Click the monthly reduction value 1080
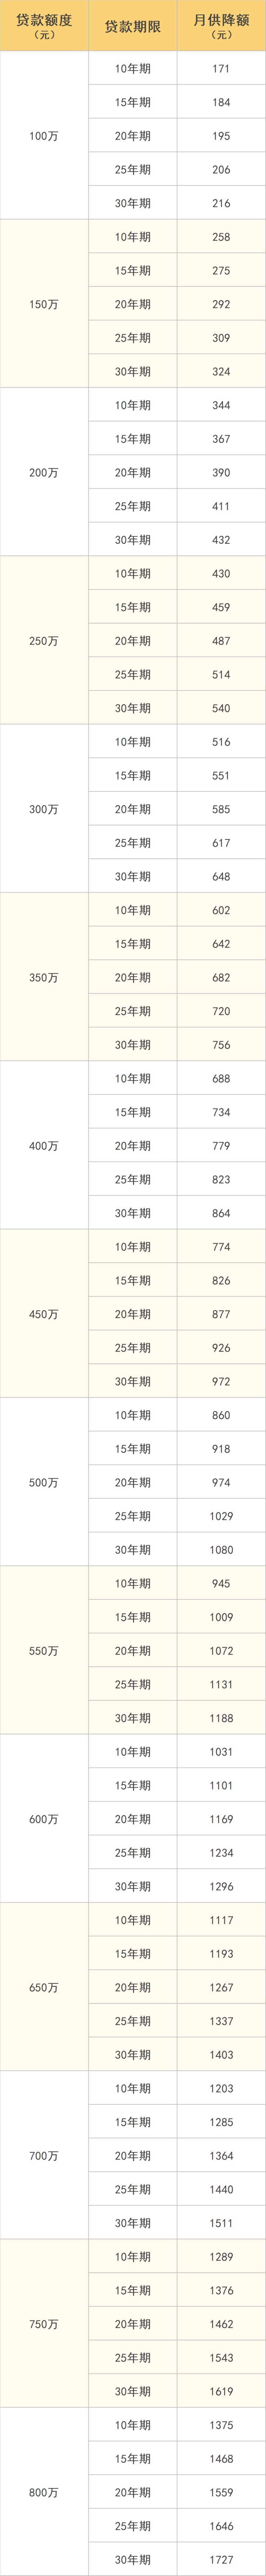This screenshot has width=266, height=2576. pyautogui.click(x=221, y=1550)
